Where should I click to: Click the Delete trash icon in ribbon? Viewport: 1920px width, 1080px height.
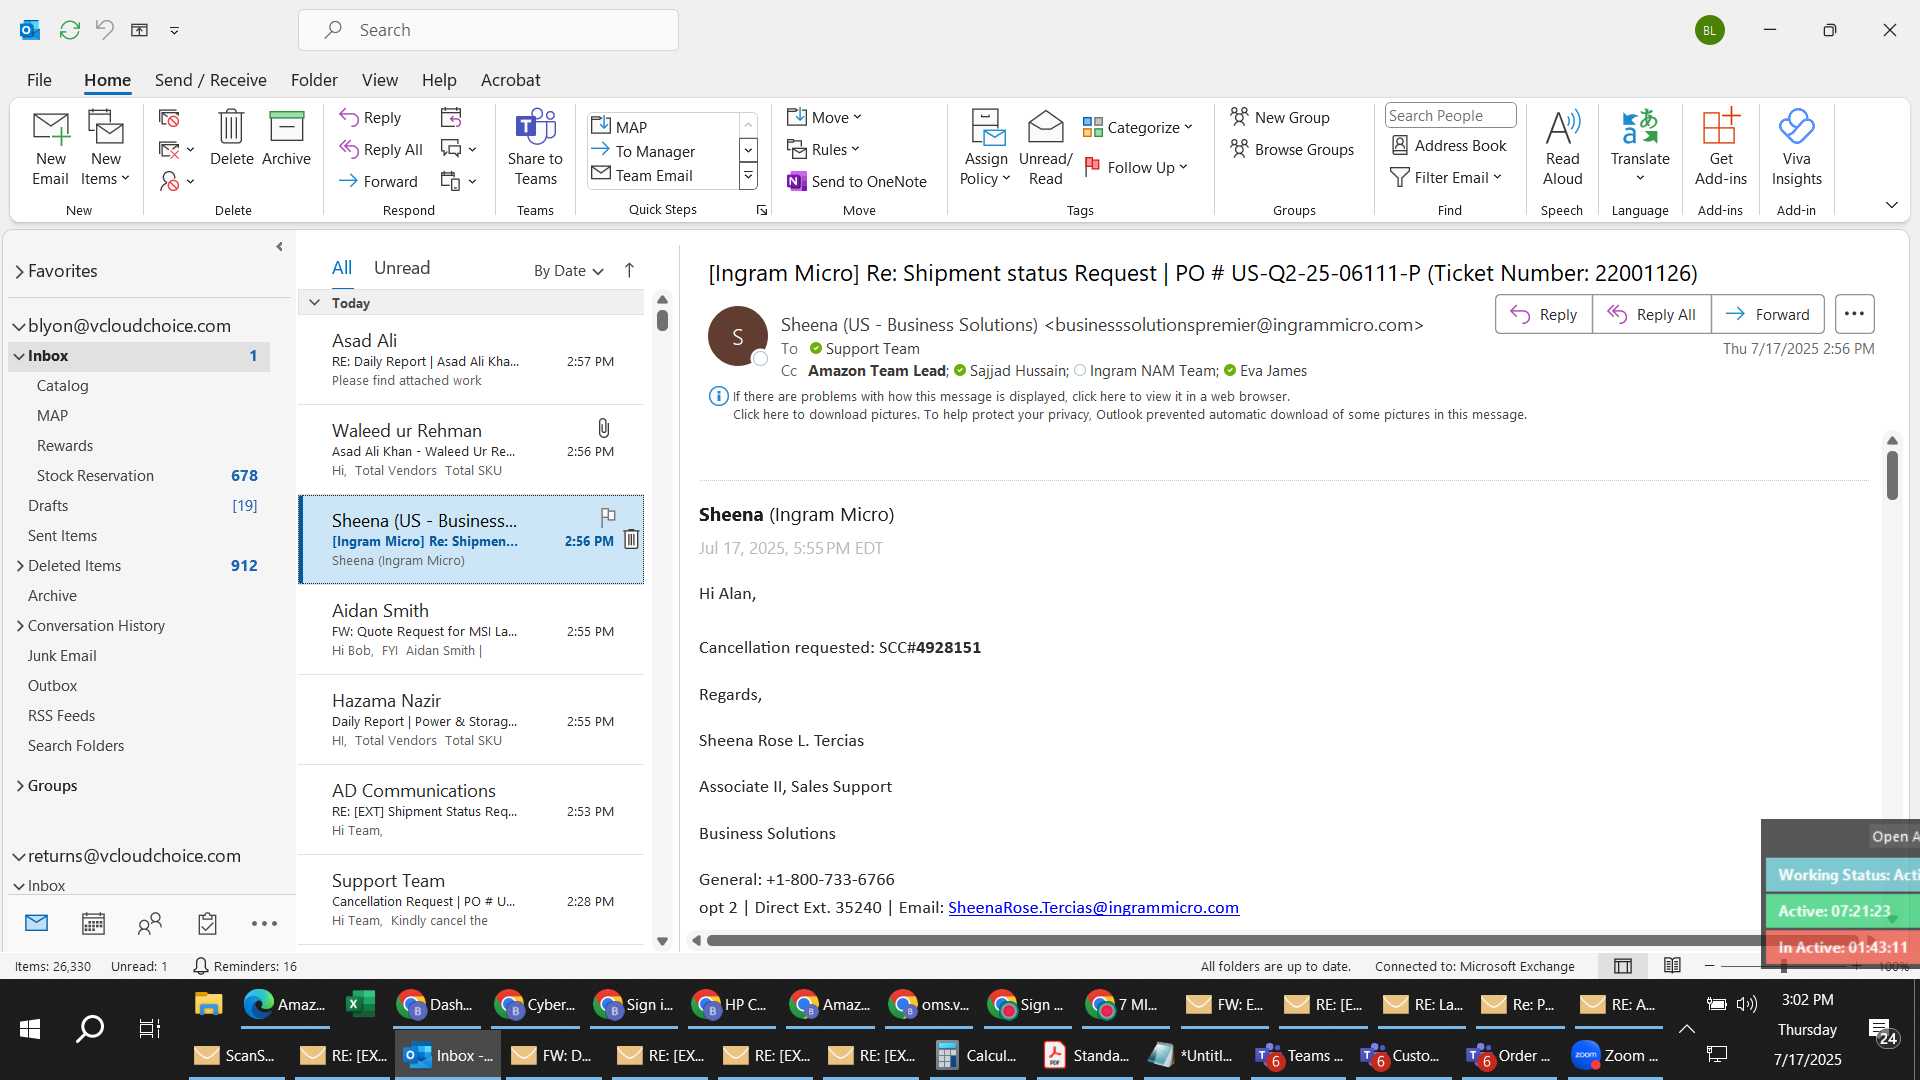pyautogui.click(x=231, y=127)
